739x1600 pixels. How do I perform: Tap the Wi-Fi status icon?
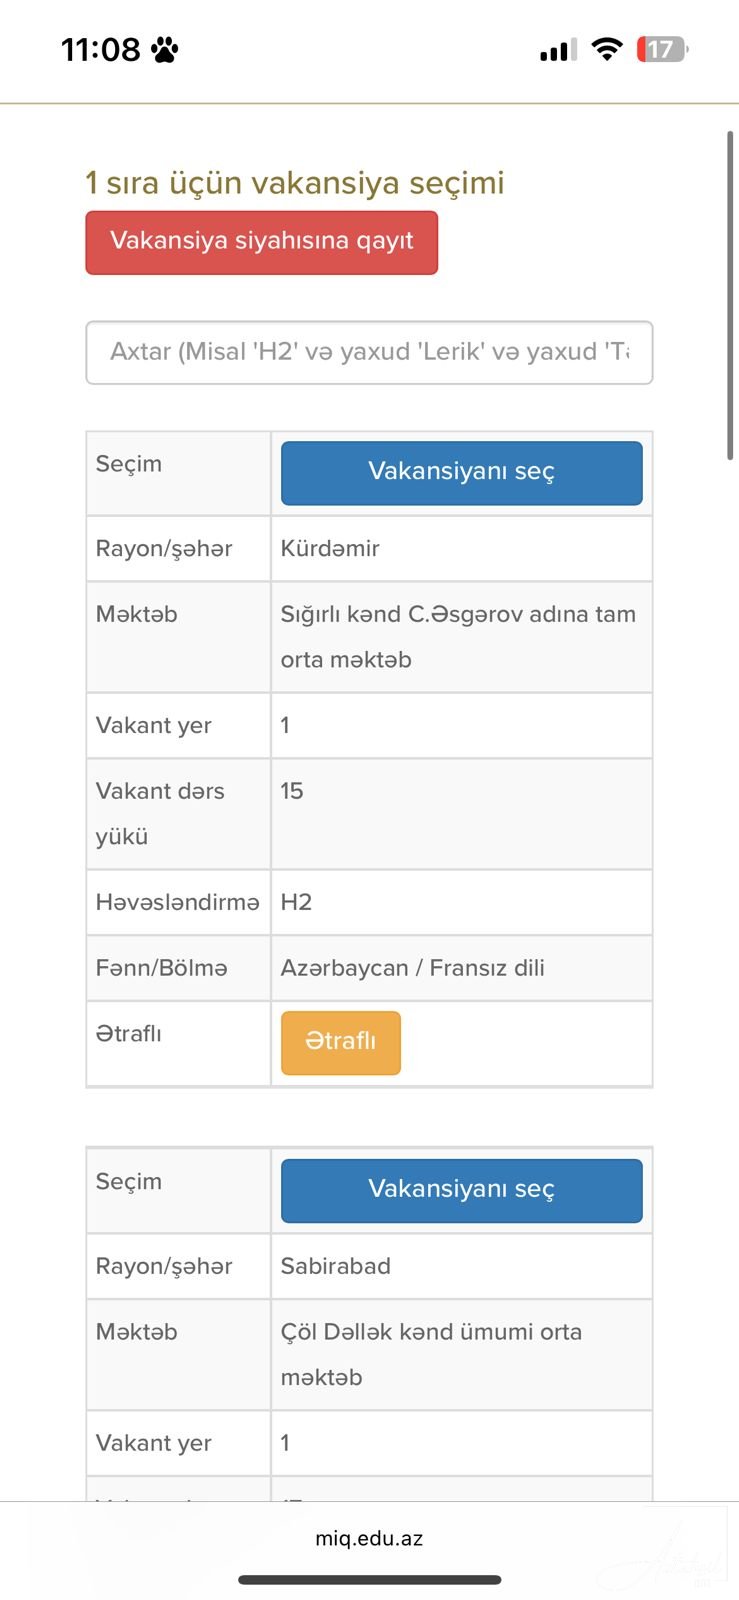pyautogui.click(x=606, y=49)
